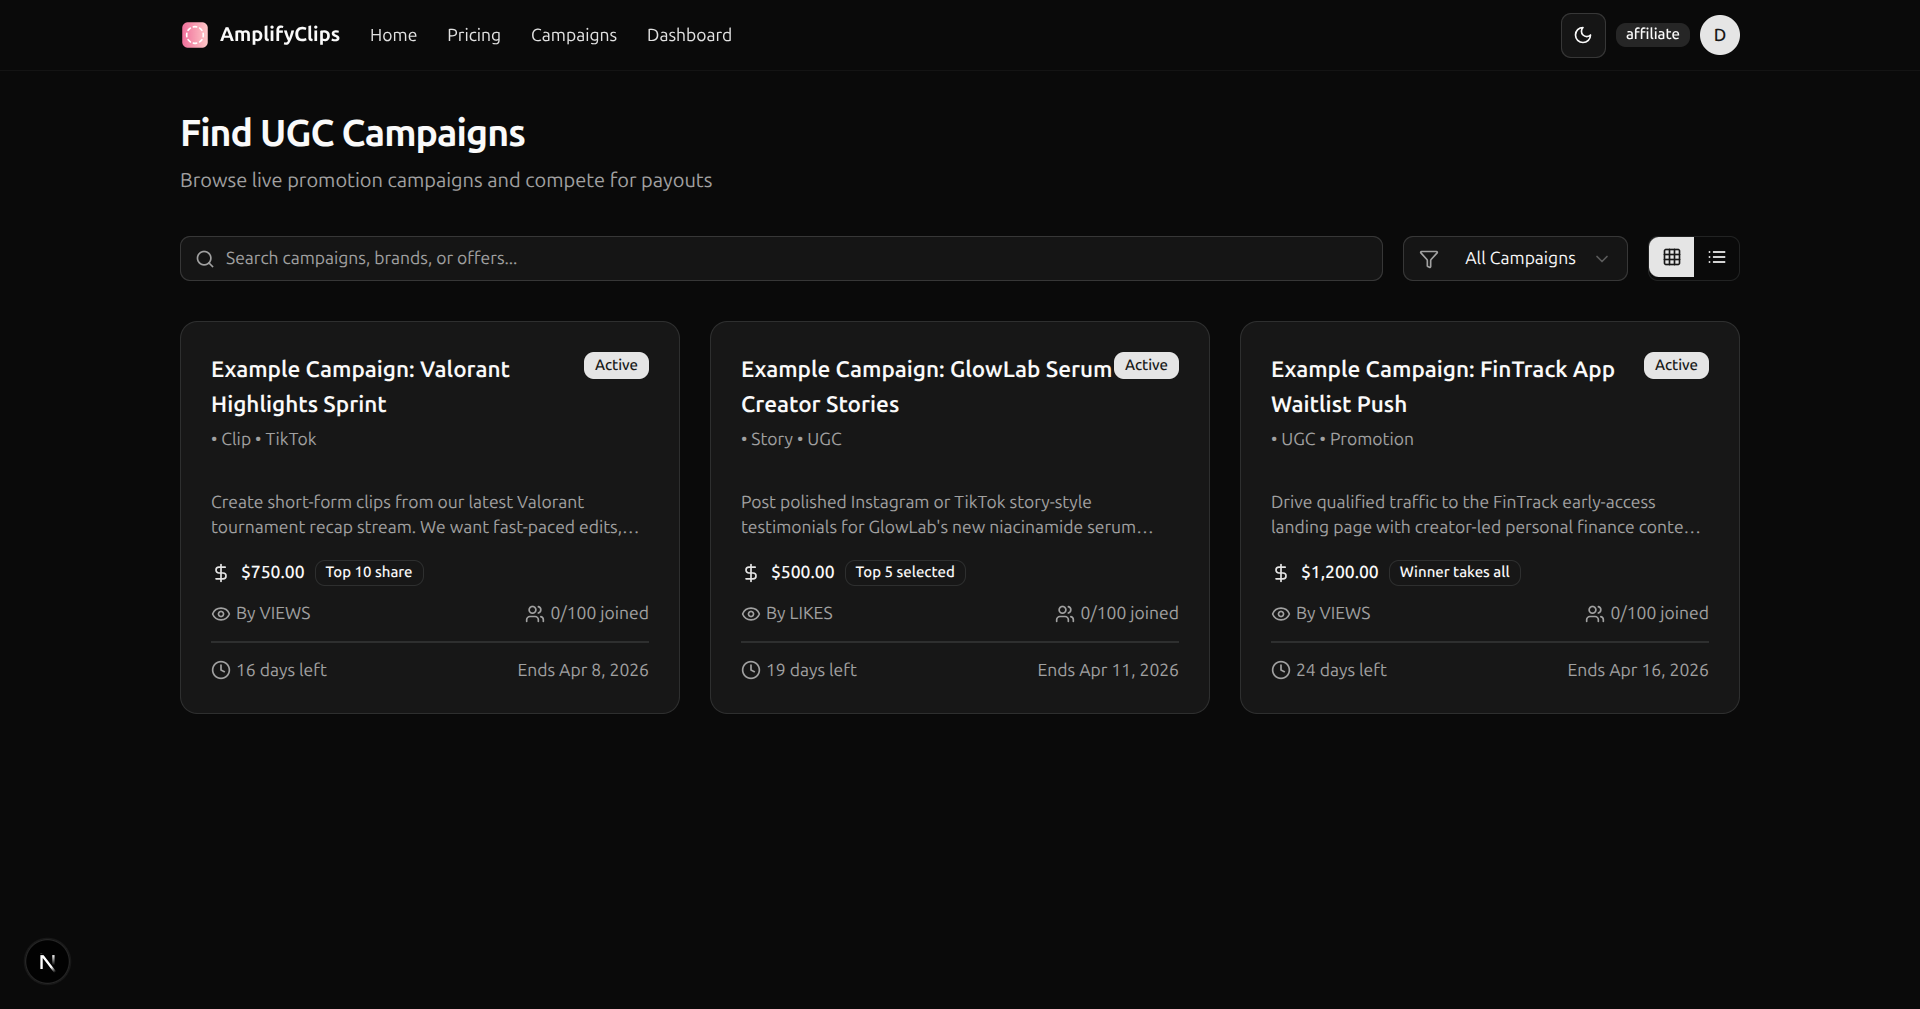The height and width of the screenshot is (1009, 1920).
Task: Open user avatar D menu
Action: tap(1719, 35)
